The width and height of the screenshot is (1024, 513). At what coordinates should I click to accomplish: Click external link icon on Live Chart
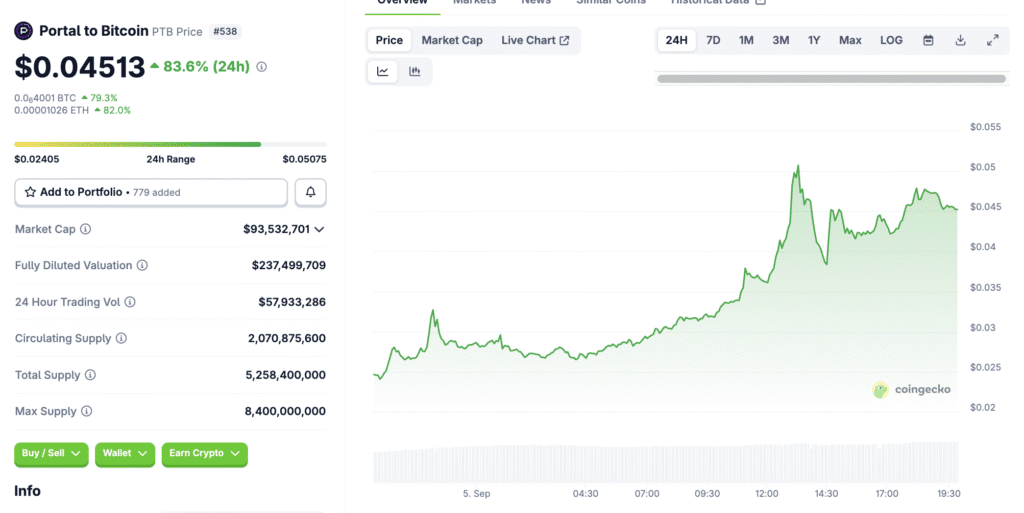point(564,40)
